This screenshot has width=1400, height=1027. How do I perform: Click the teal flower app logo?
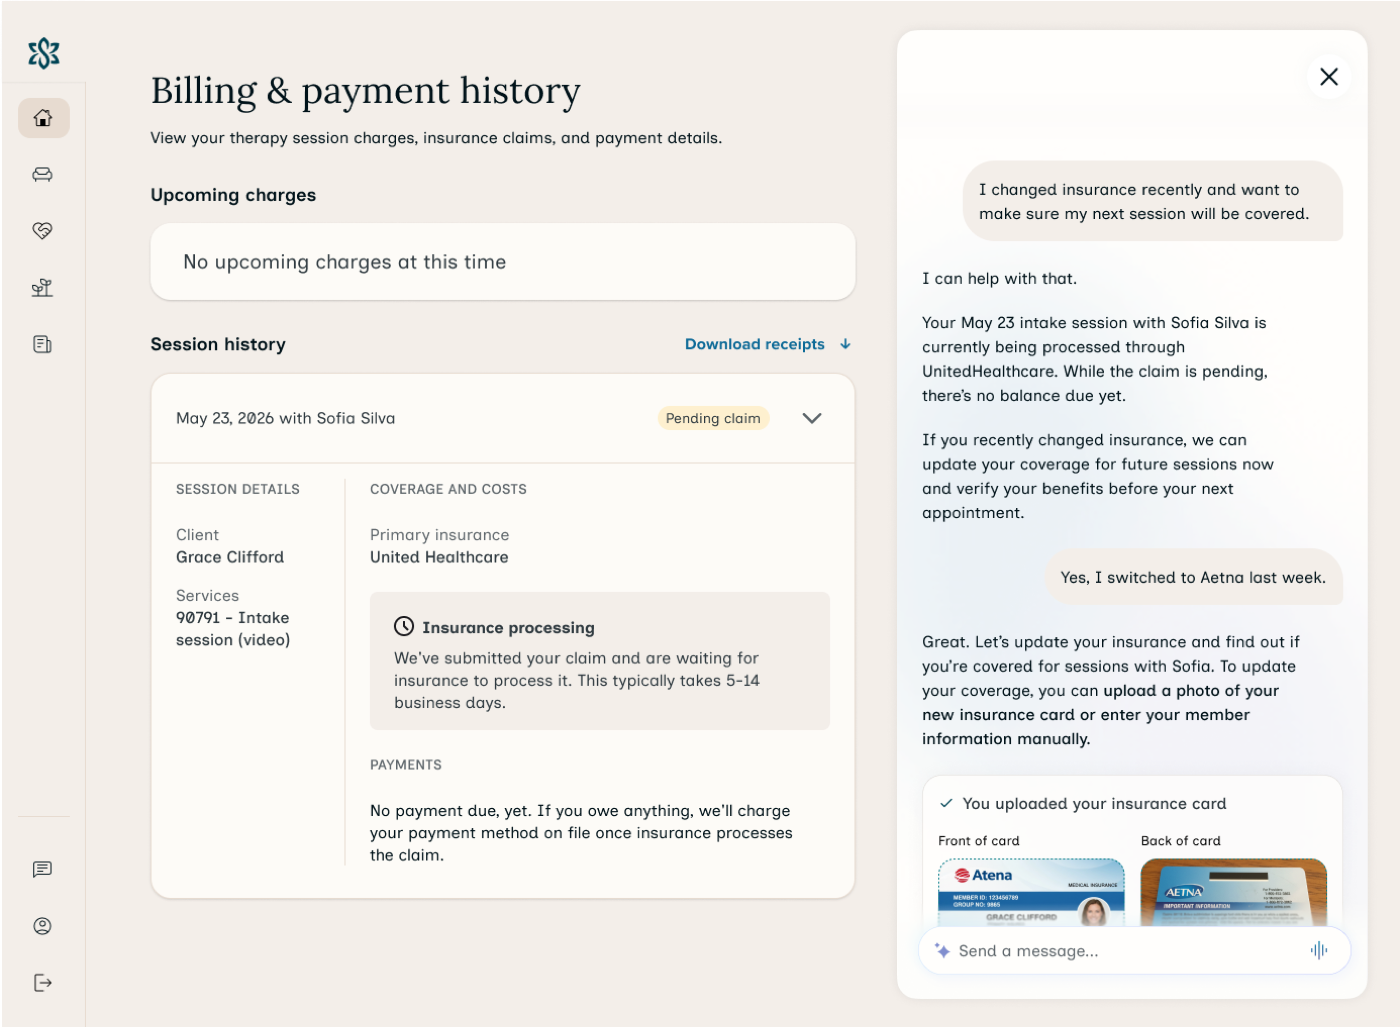click(44, 53)
